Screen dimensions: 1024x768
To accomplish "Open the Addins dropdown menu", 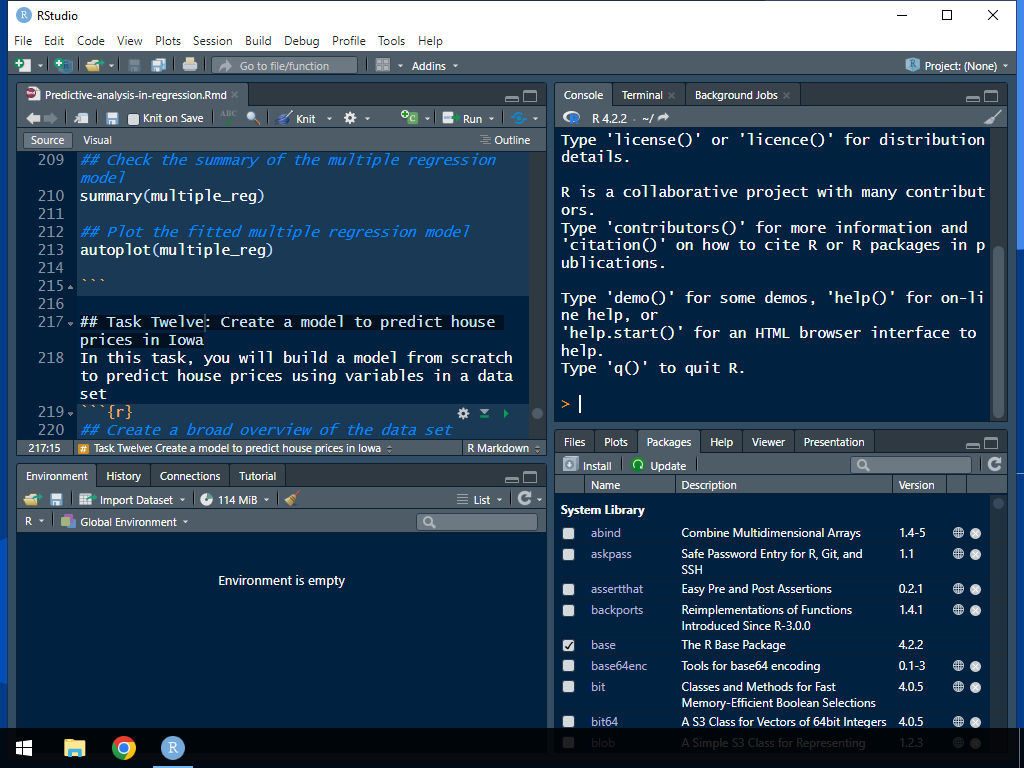I will tap(434, 66).
